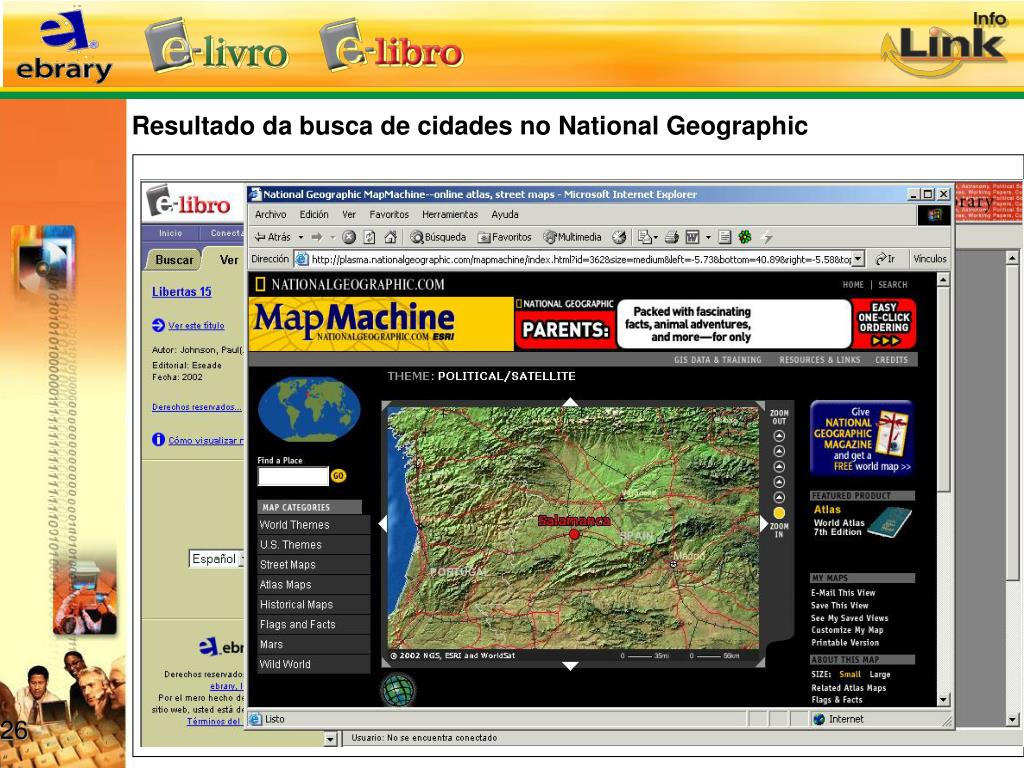Click the Mail icon in toolbar

point(645,237)
